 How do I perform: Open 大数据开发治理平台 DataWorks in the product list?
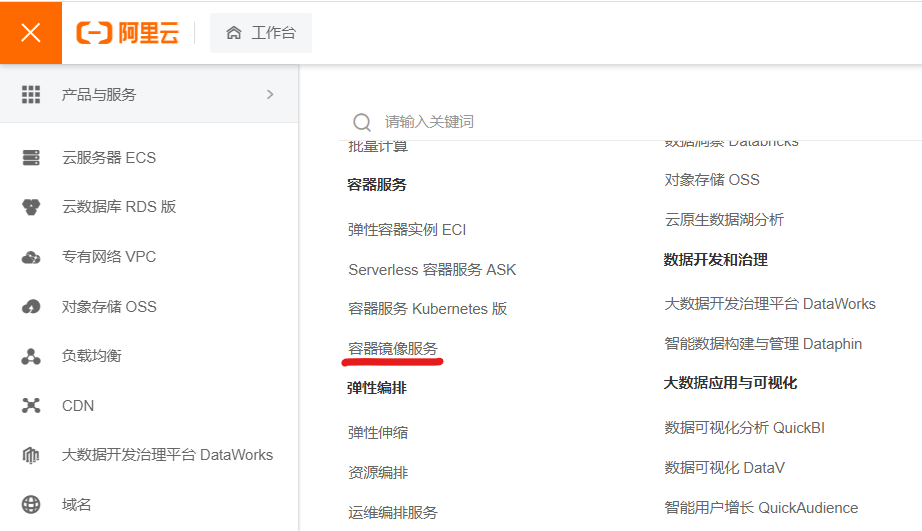[x=770, y=304]
